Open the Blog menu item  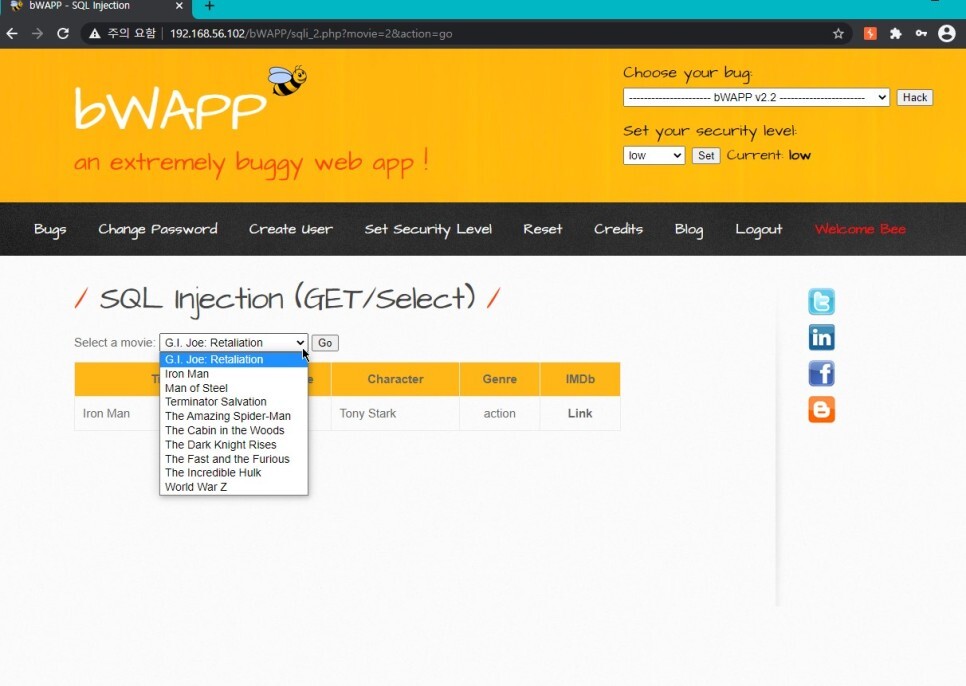click(x=689, y=230)
